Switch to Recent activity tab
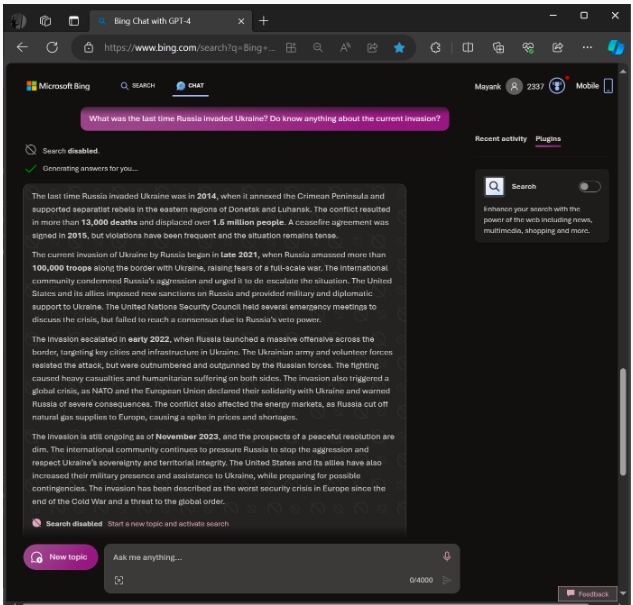633x605 pixels. click(x=500, y=139)
